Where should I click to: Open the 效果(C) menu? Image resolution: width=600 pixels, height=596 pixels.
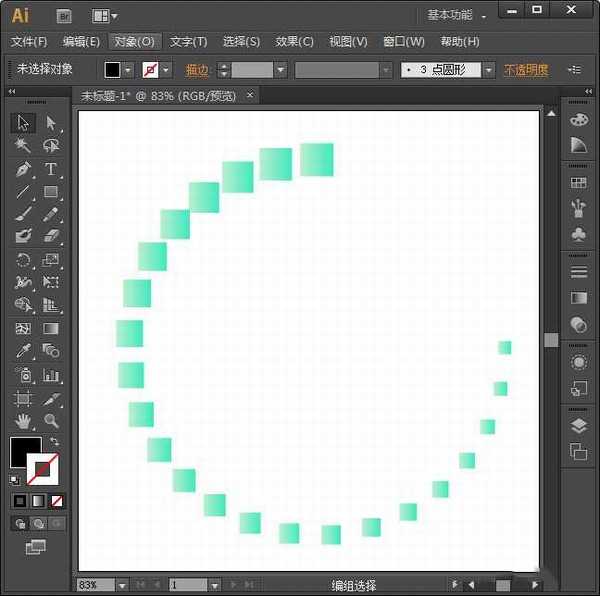click(294, 42)
